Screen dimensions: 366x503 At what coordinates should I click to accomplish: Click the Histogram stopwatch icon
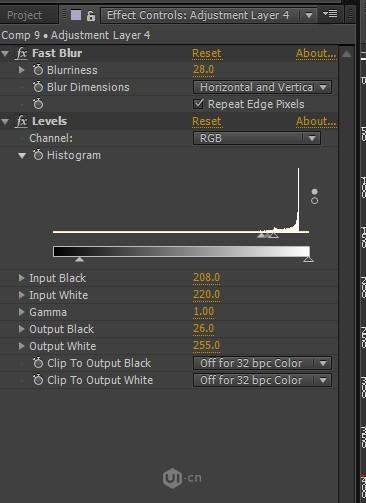point(38,155)
